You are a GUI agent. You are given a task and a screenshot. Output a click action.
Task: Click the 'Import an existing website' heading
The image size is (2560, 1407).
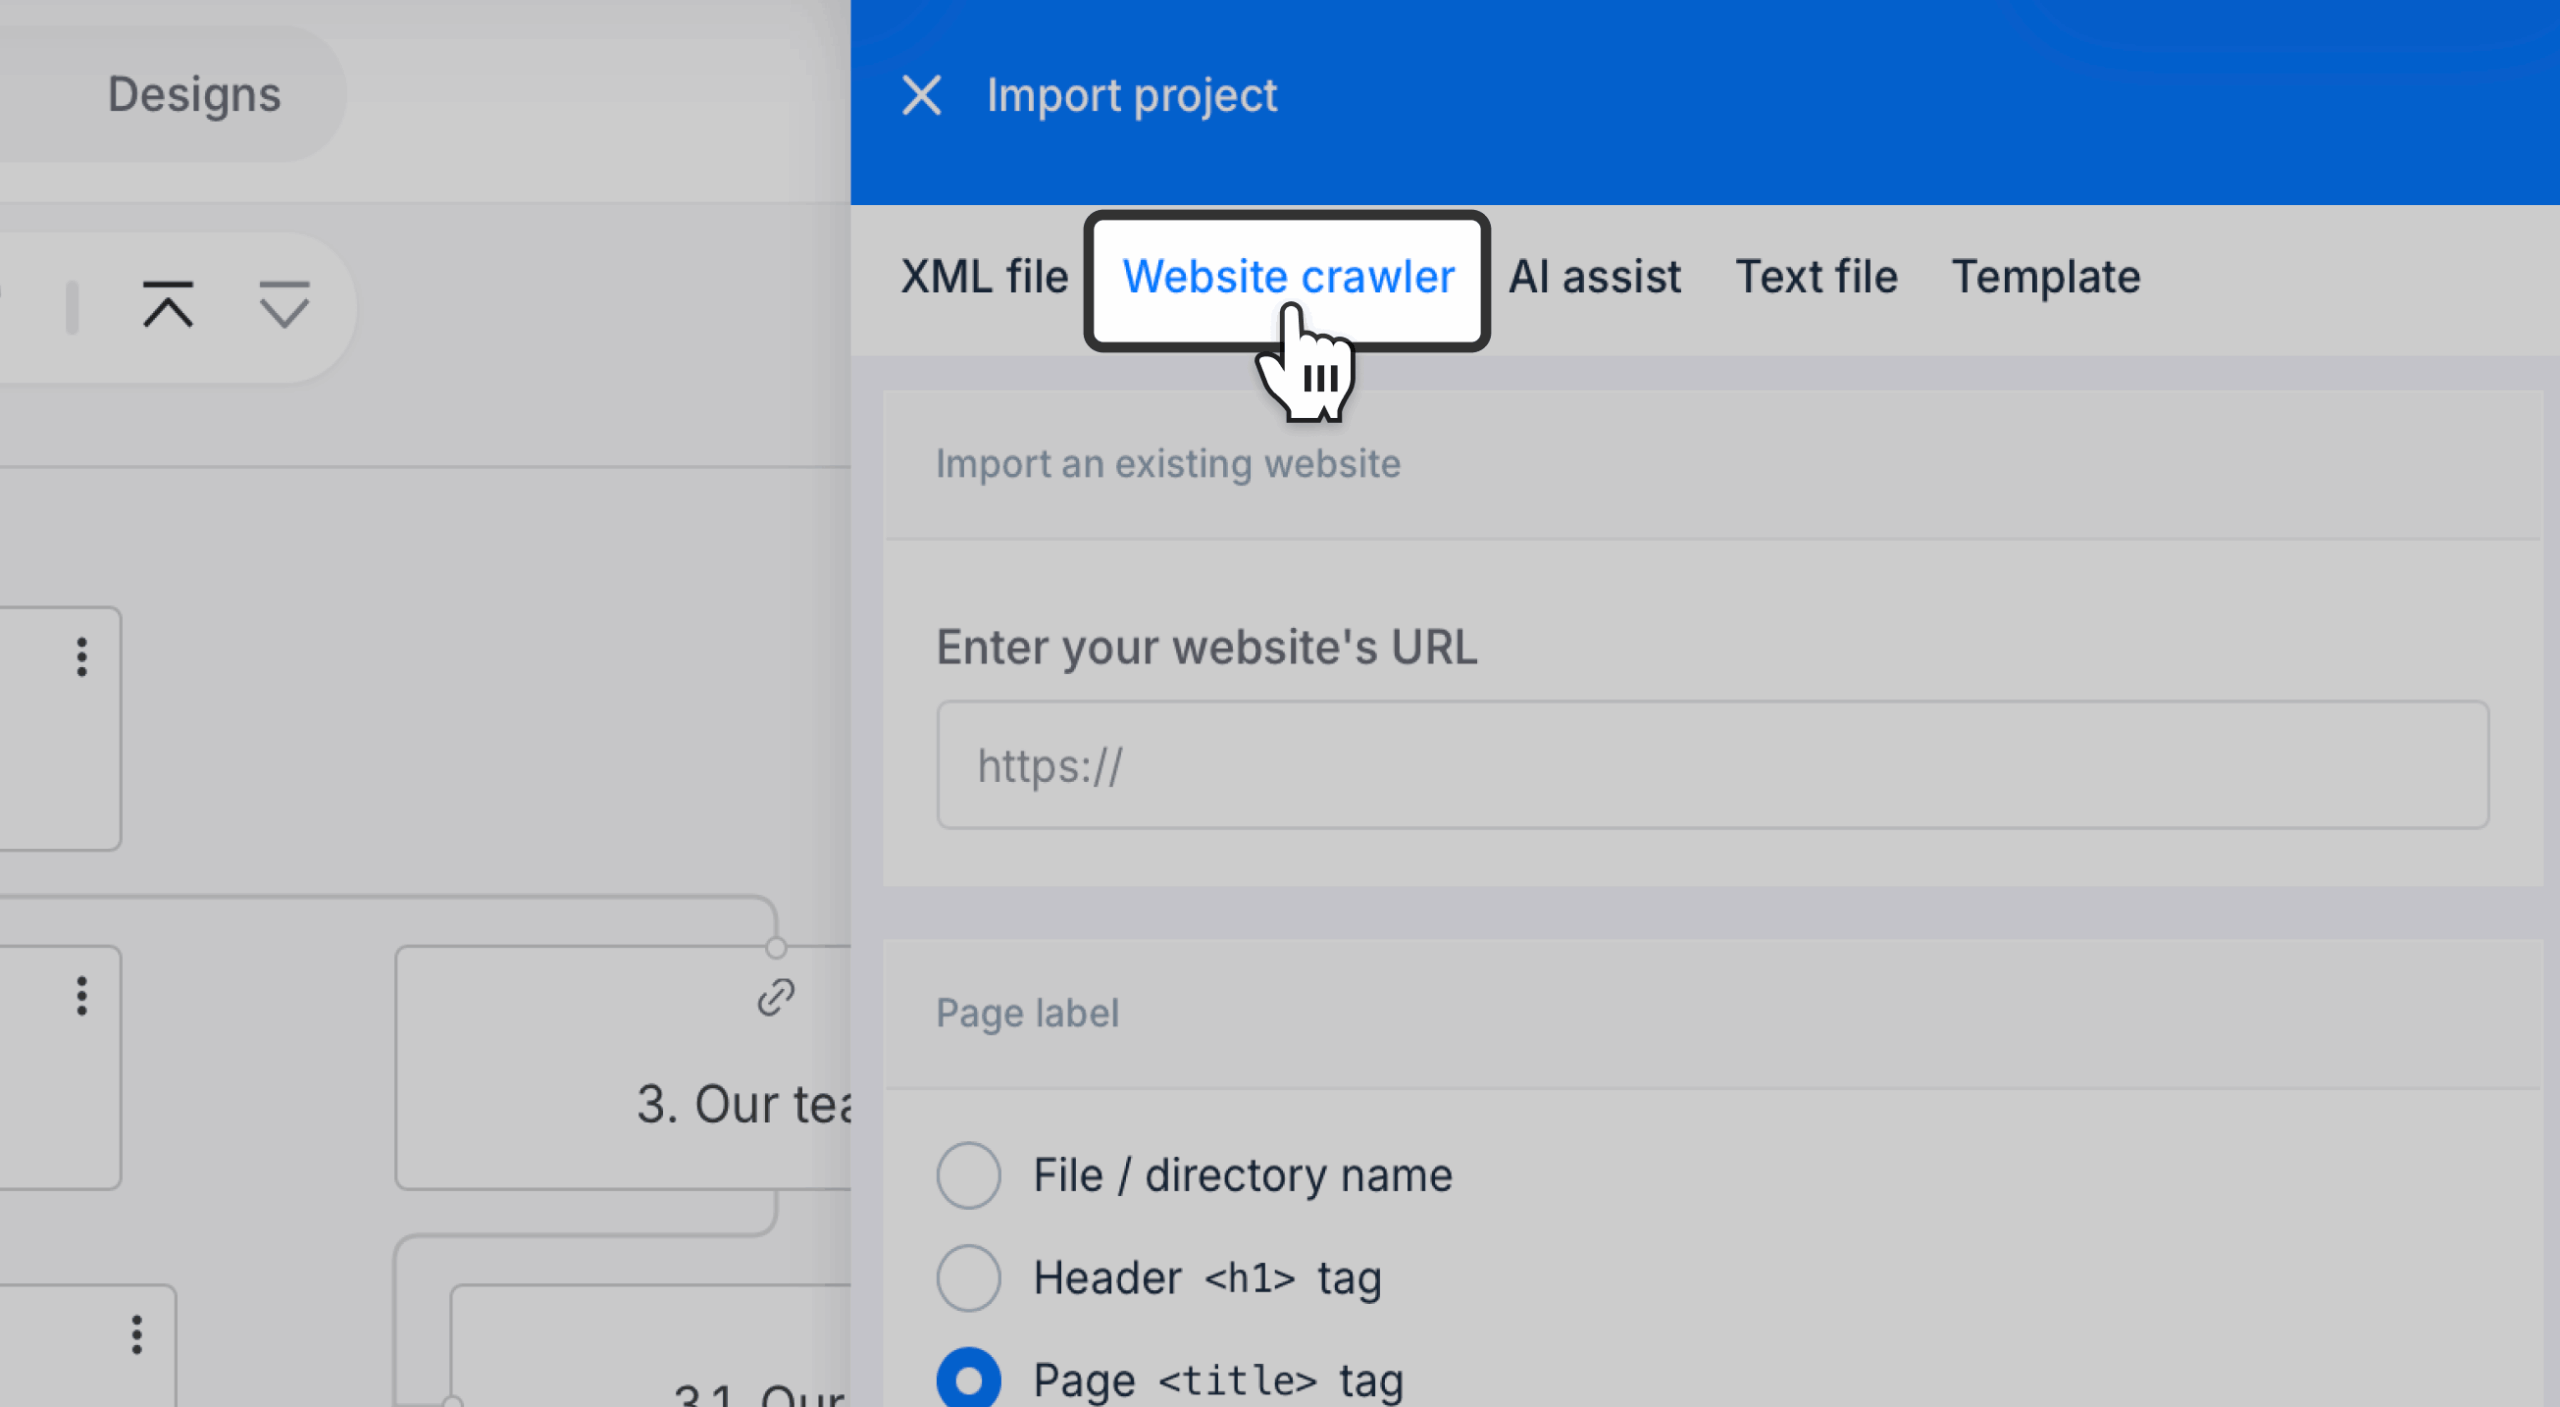[1168, 464]
